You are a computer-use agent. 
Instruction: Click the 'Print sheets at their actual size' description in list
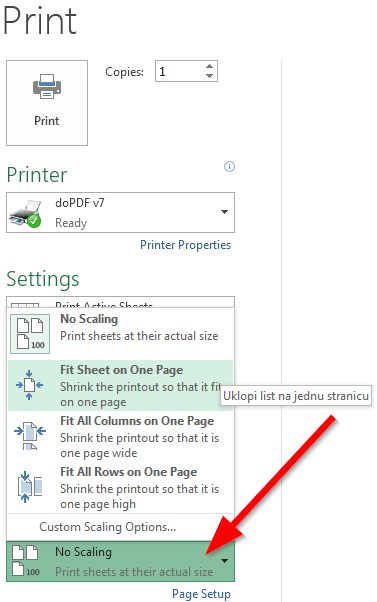click(x=139, y=336)
